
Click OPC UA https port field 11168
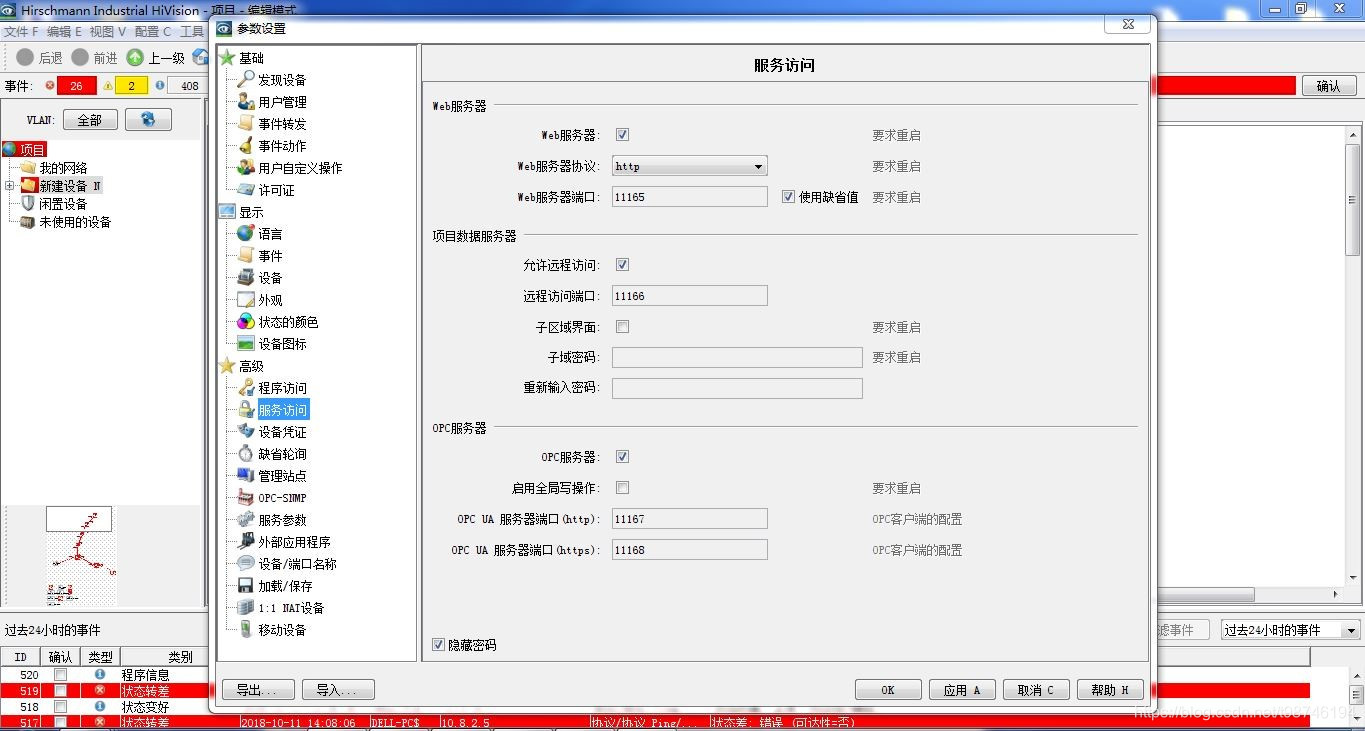pos(690,550)
